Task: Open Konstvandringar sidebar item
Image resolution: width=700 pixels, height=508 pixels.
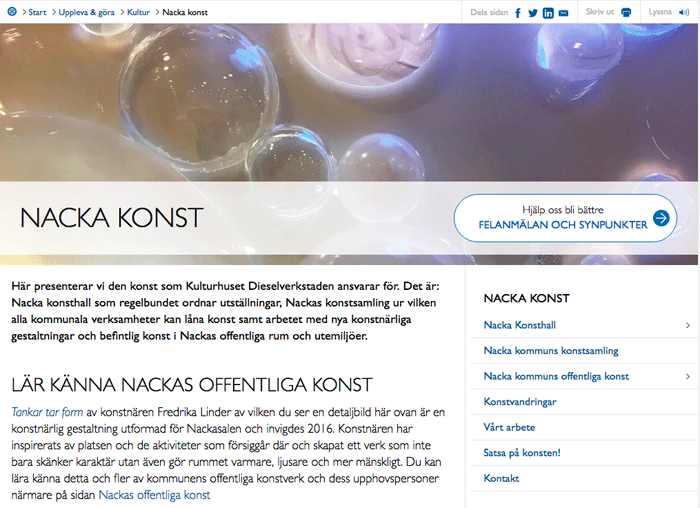Action: click(x=520, y=402)
